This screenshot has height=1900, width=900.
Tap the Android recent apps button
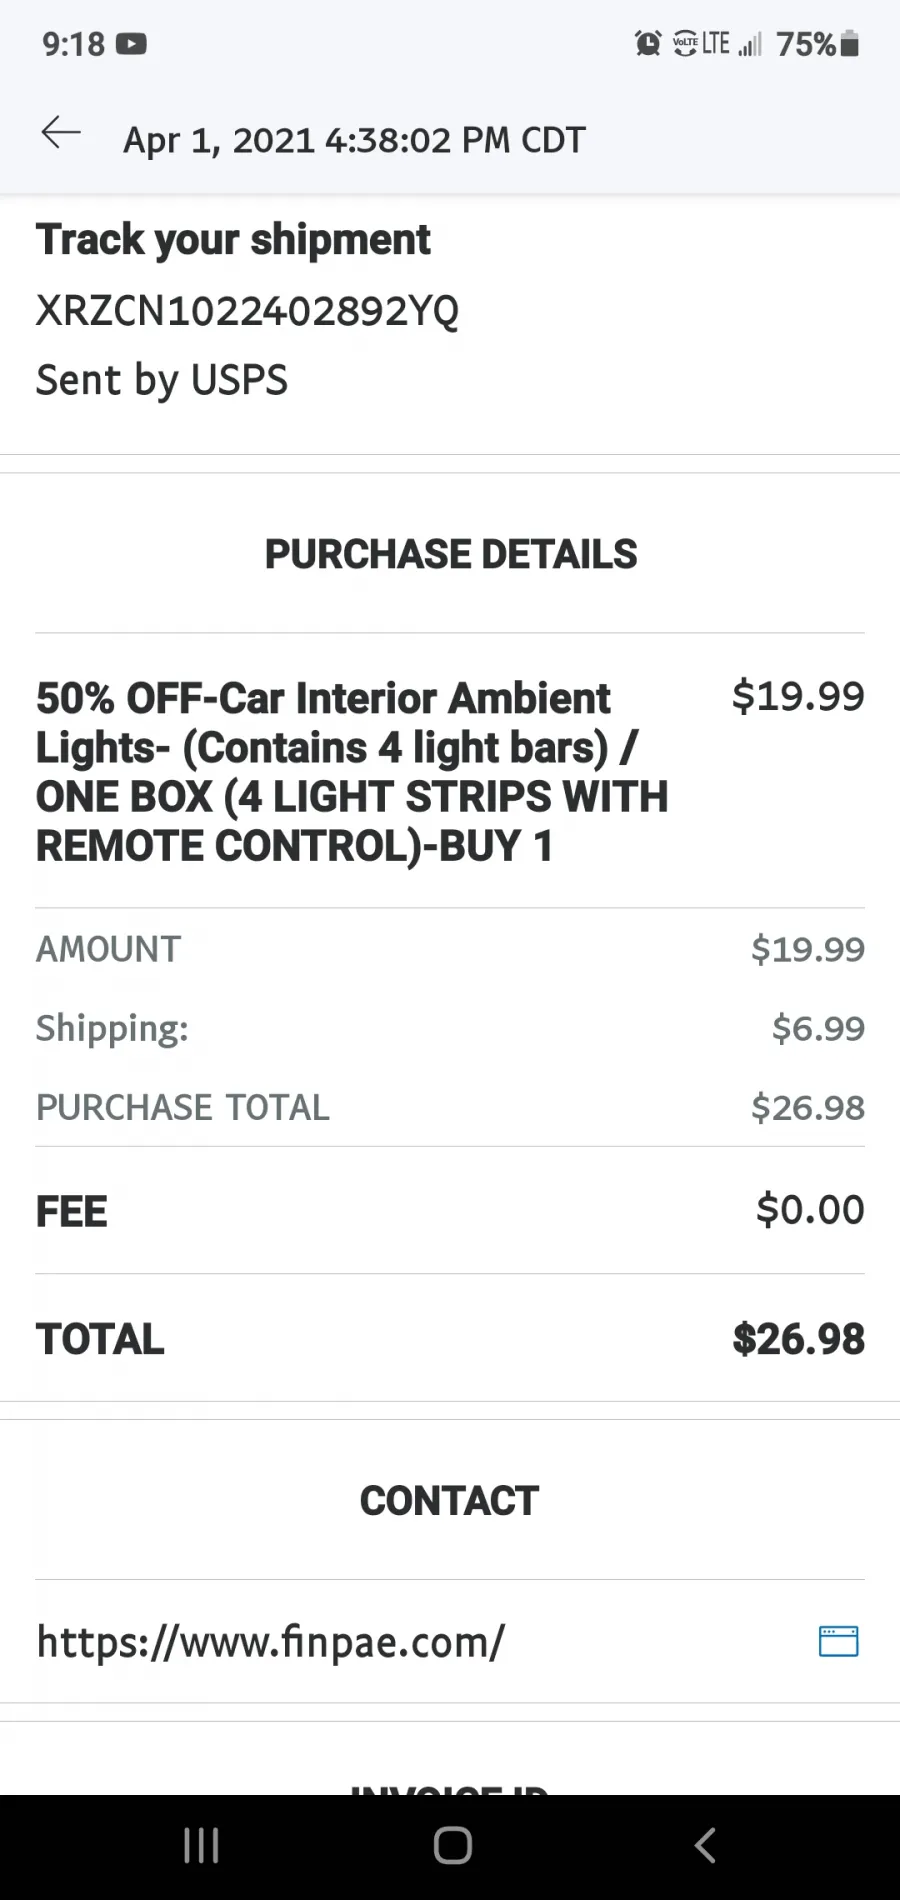click(x=201, y=1845)
